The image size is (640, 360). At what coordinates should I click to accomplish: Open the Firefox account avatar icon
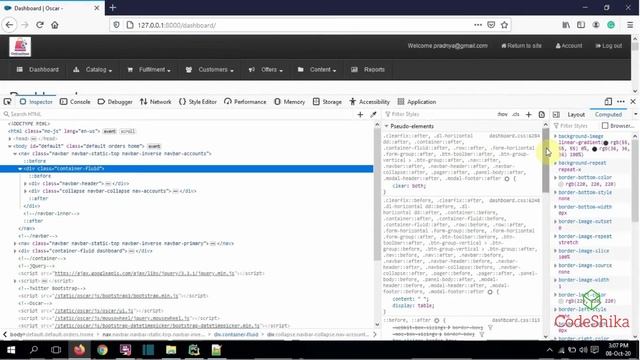(596, 25)
